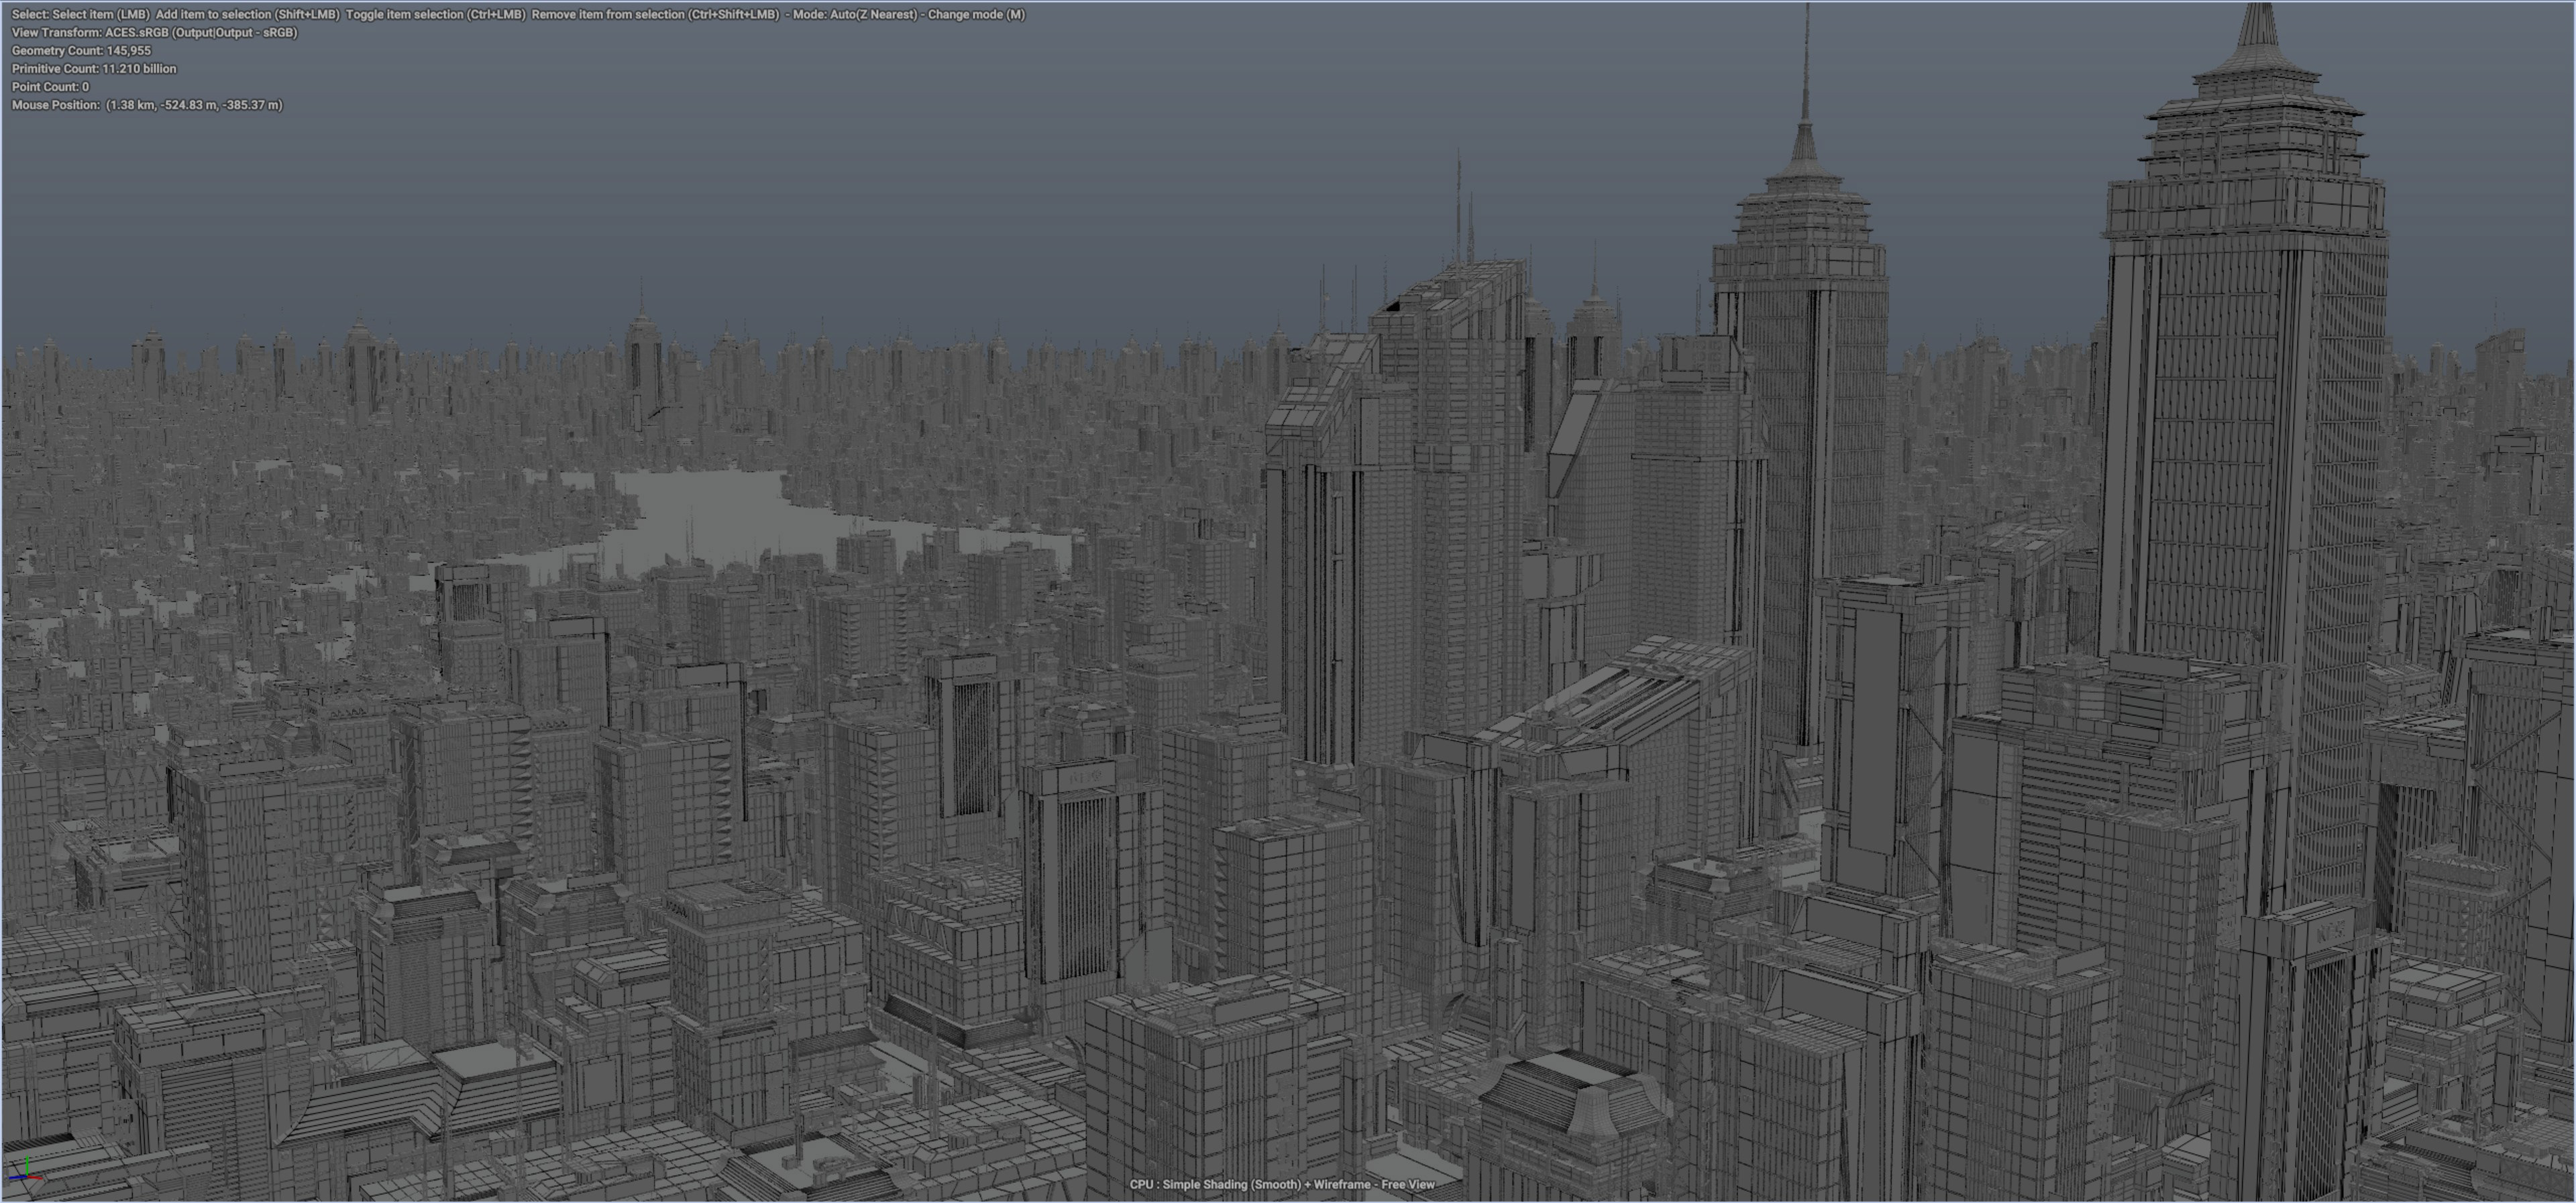Click the Select item (LMB) hint text
The height and width of the screenshot is (1203, 2576).
(100, 14)
